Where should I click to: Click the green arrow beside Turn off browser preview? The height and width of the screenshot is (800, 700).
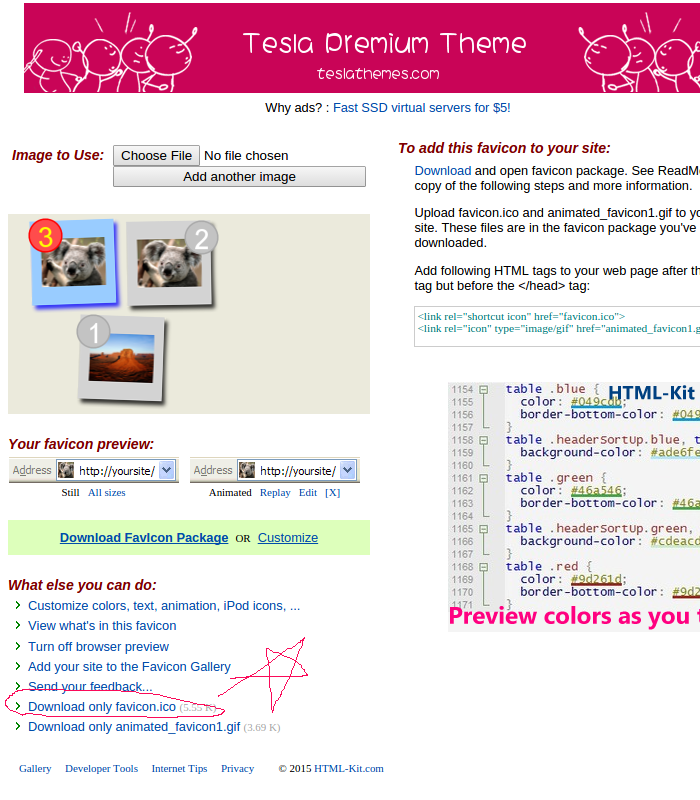(18, 646)
